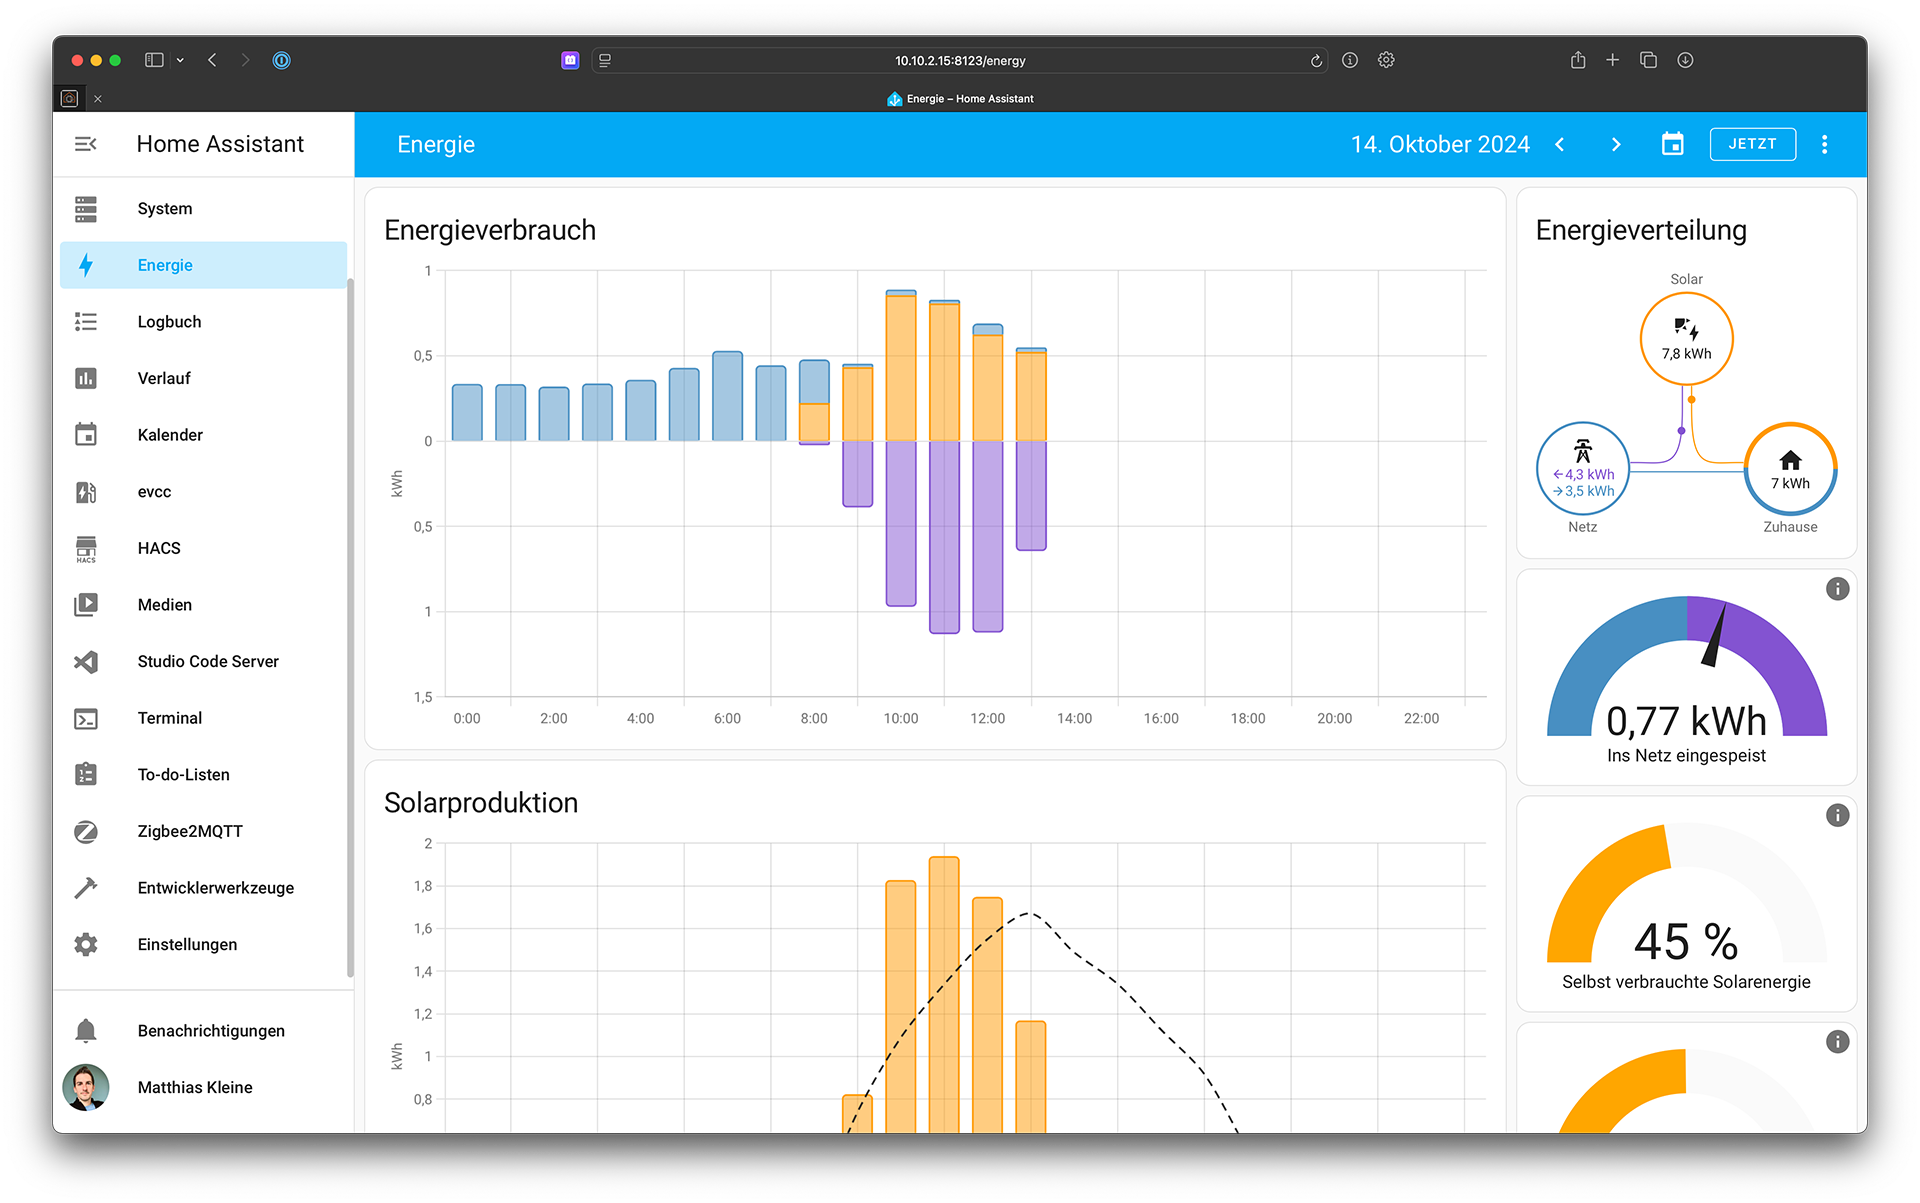This screenshot has height=1203, width=1920.
Task: Click the Energieverteilung card heading
Action: click(1641, 230)
